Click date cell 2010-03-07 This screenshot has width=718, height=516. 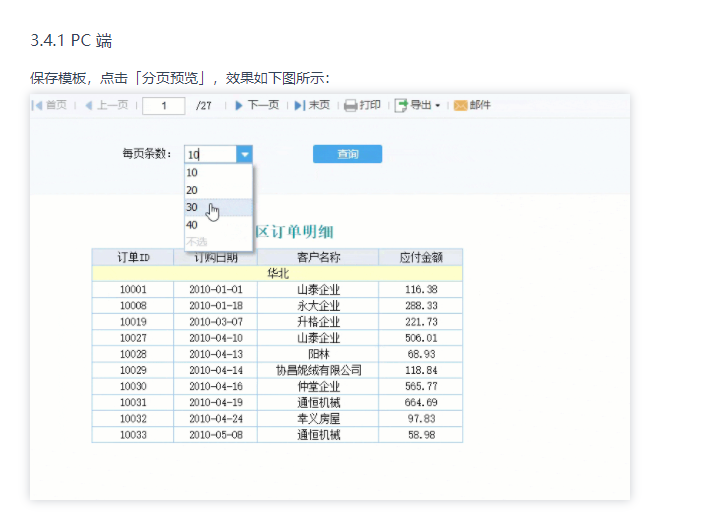point(216,322)
